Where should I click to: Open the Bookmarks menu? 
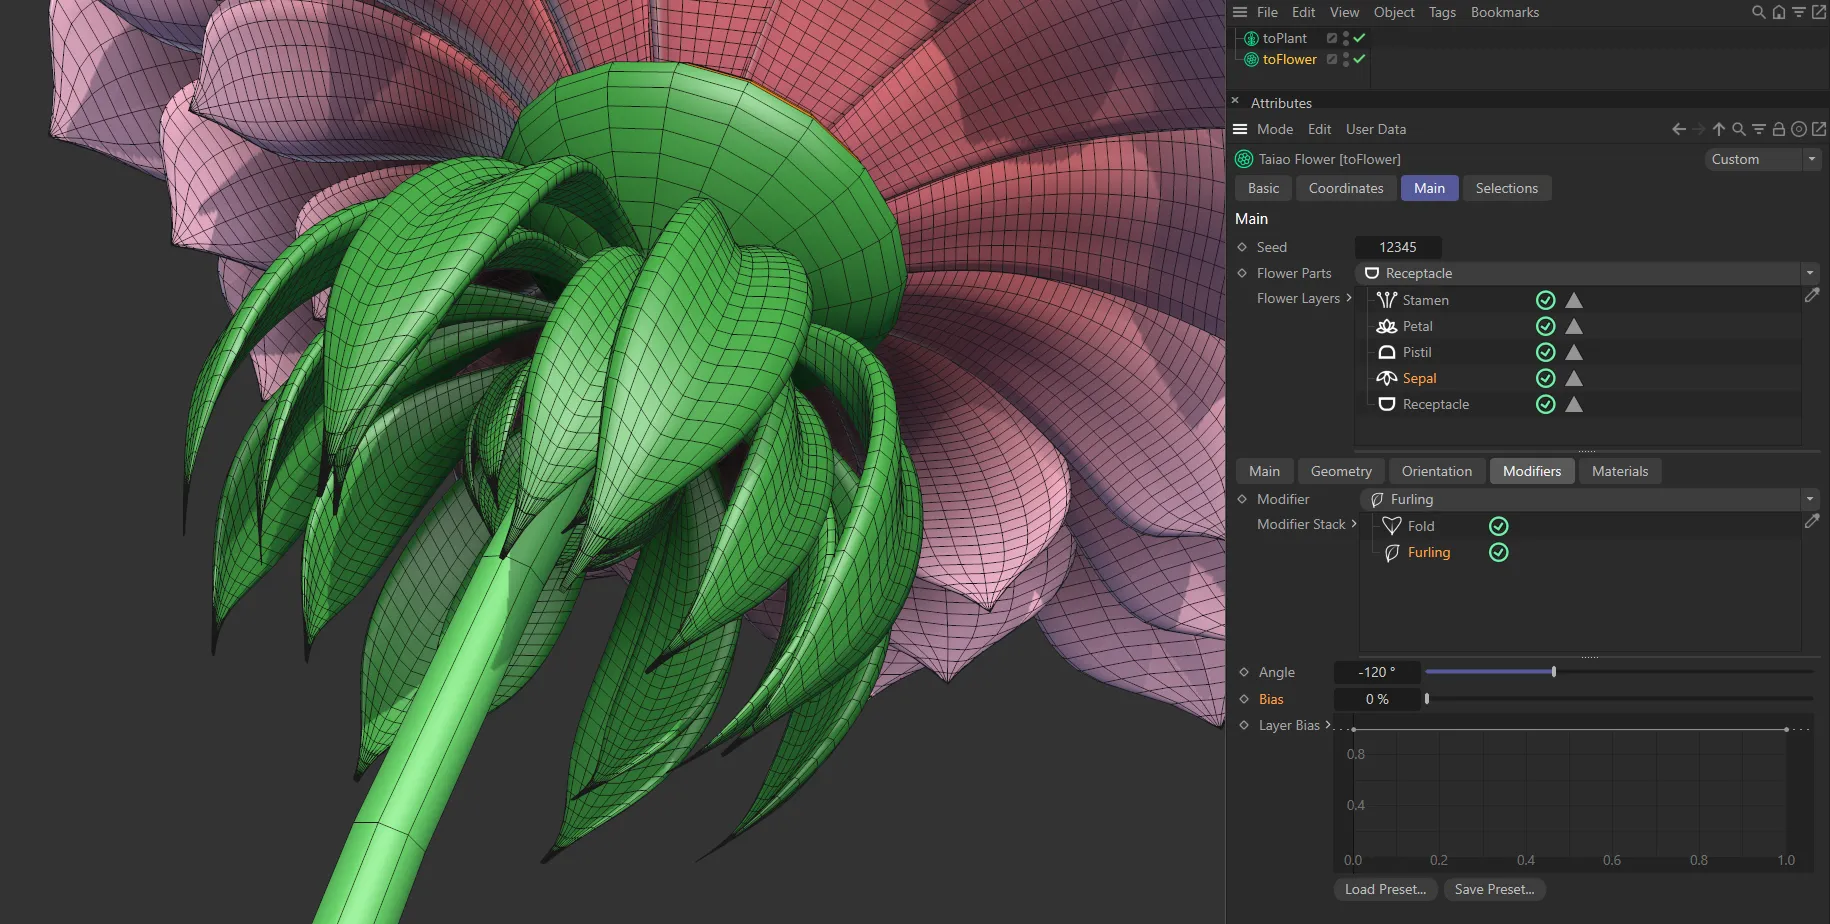click(1504, 12)
